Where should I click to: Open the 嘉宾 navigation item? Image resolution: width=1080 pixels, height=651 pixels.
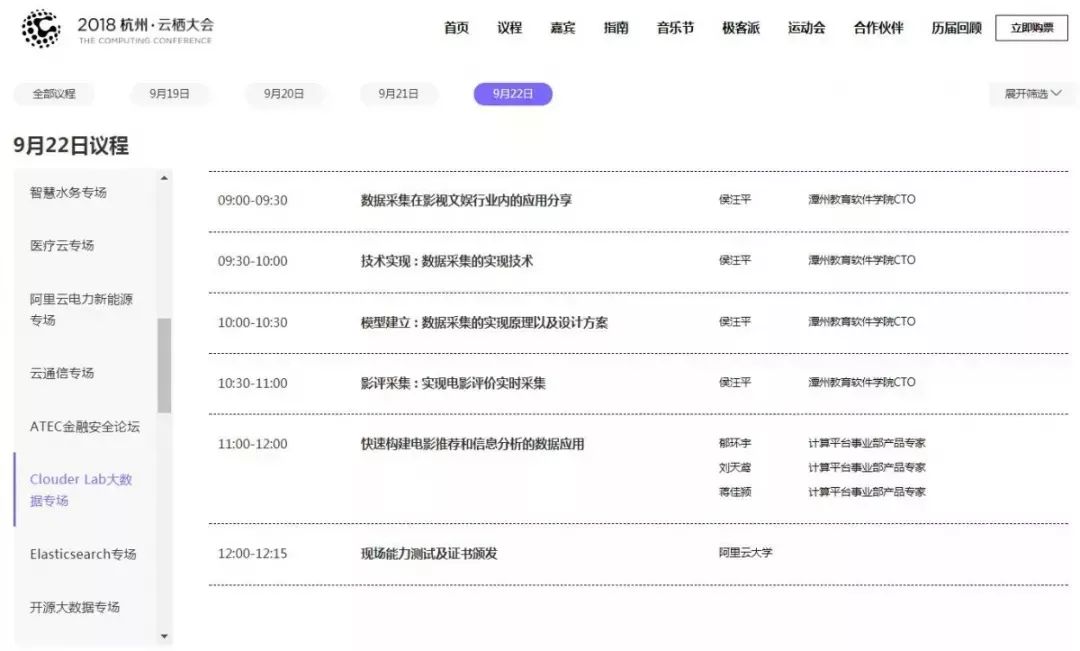tap(562, 28)
